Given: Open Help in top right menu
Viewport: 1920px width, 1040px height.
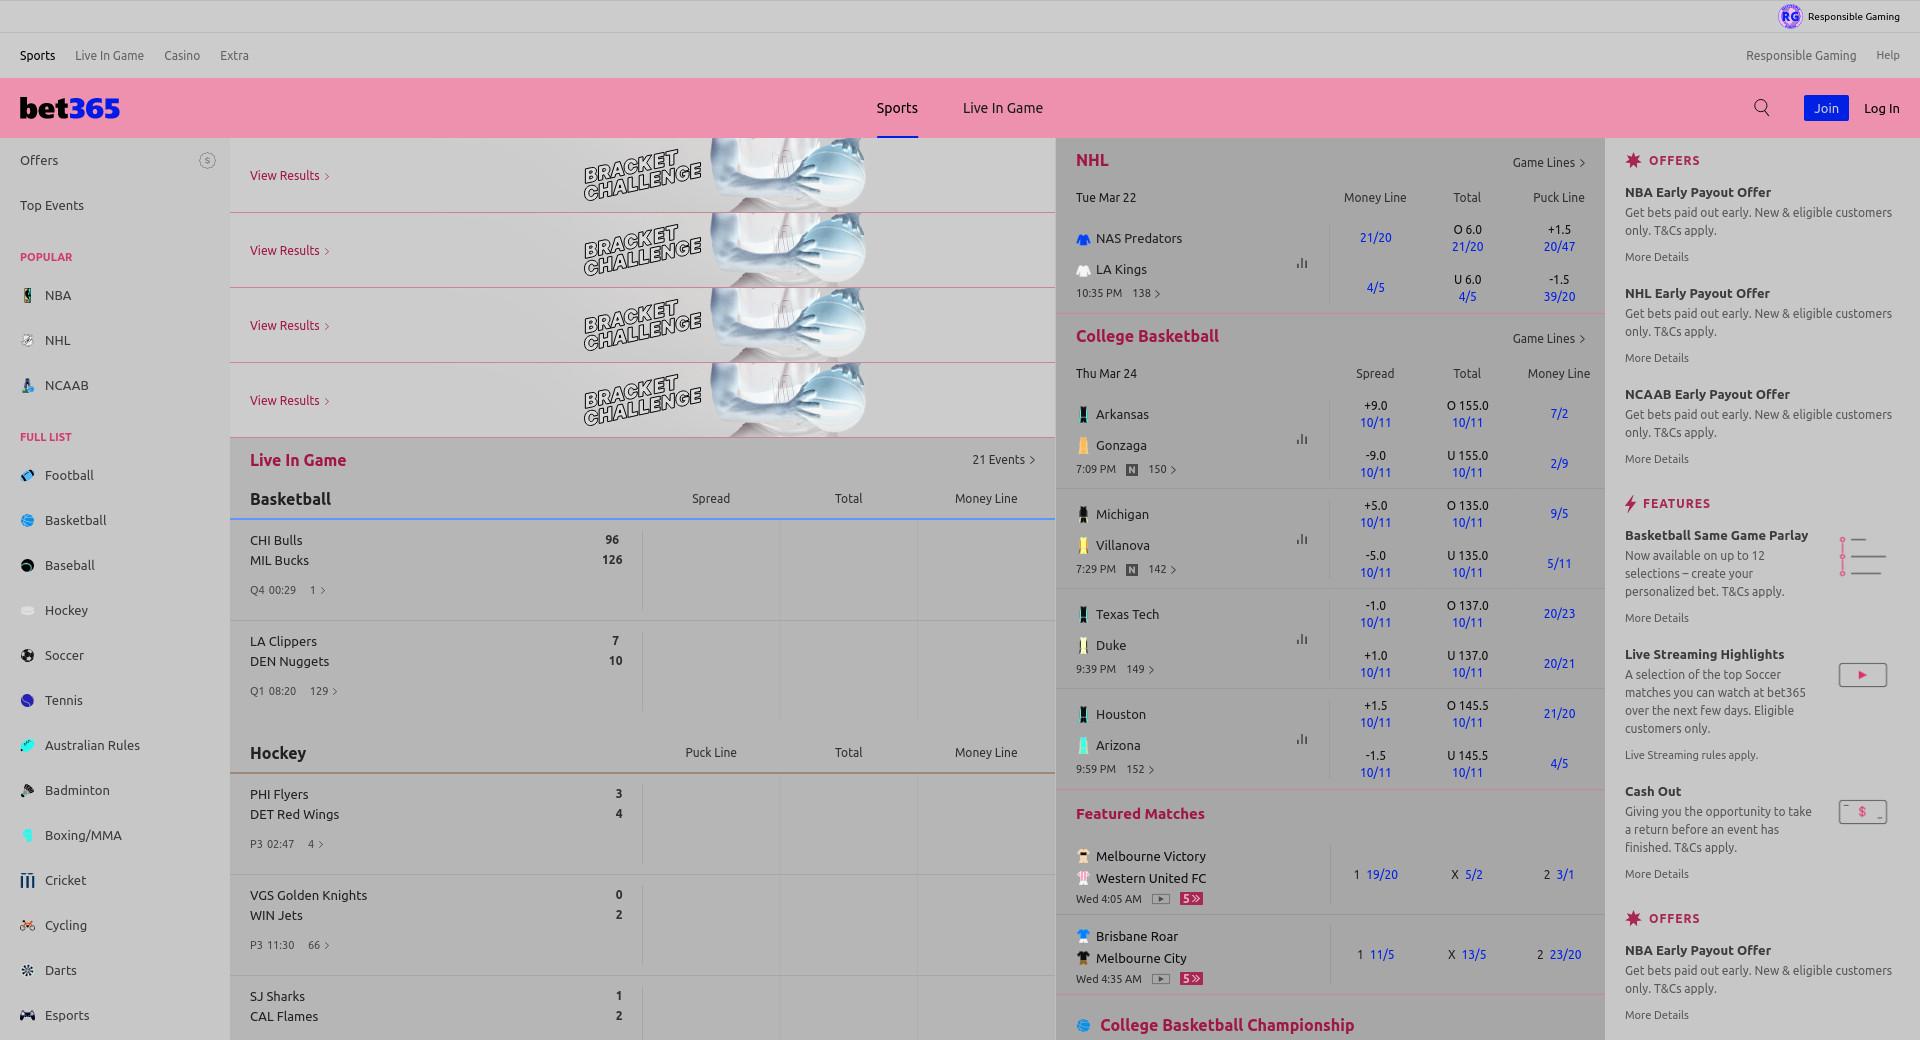Looking at the screenshot, I should 1888,55.
